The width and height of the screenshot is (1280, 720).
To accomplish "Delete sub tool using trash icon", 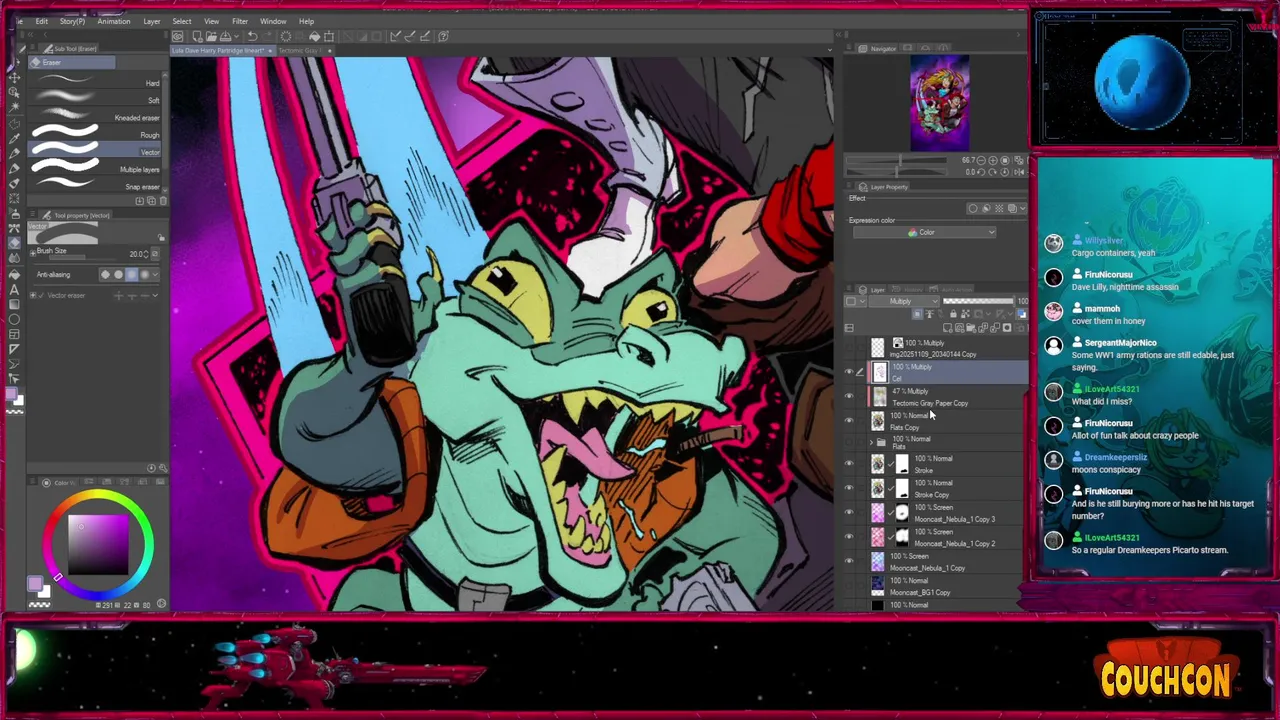I will point(163,200).
